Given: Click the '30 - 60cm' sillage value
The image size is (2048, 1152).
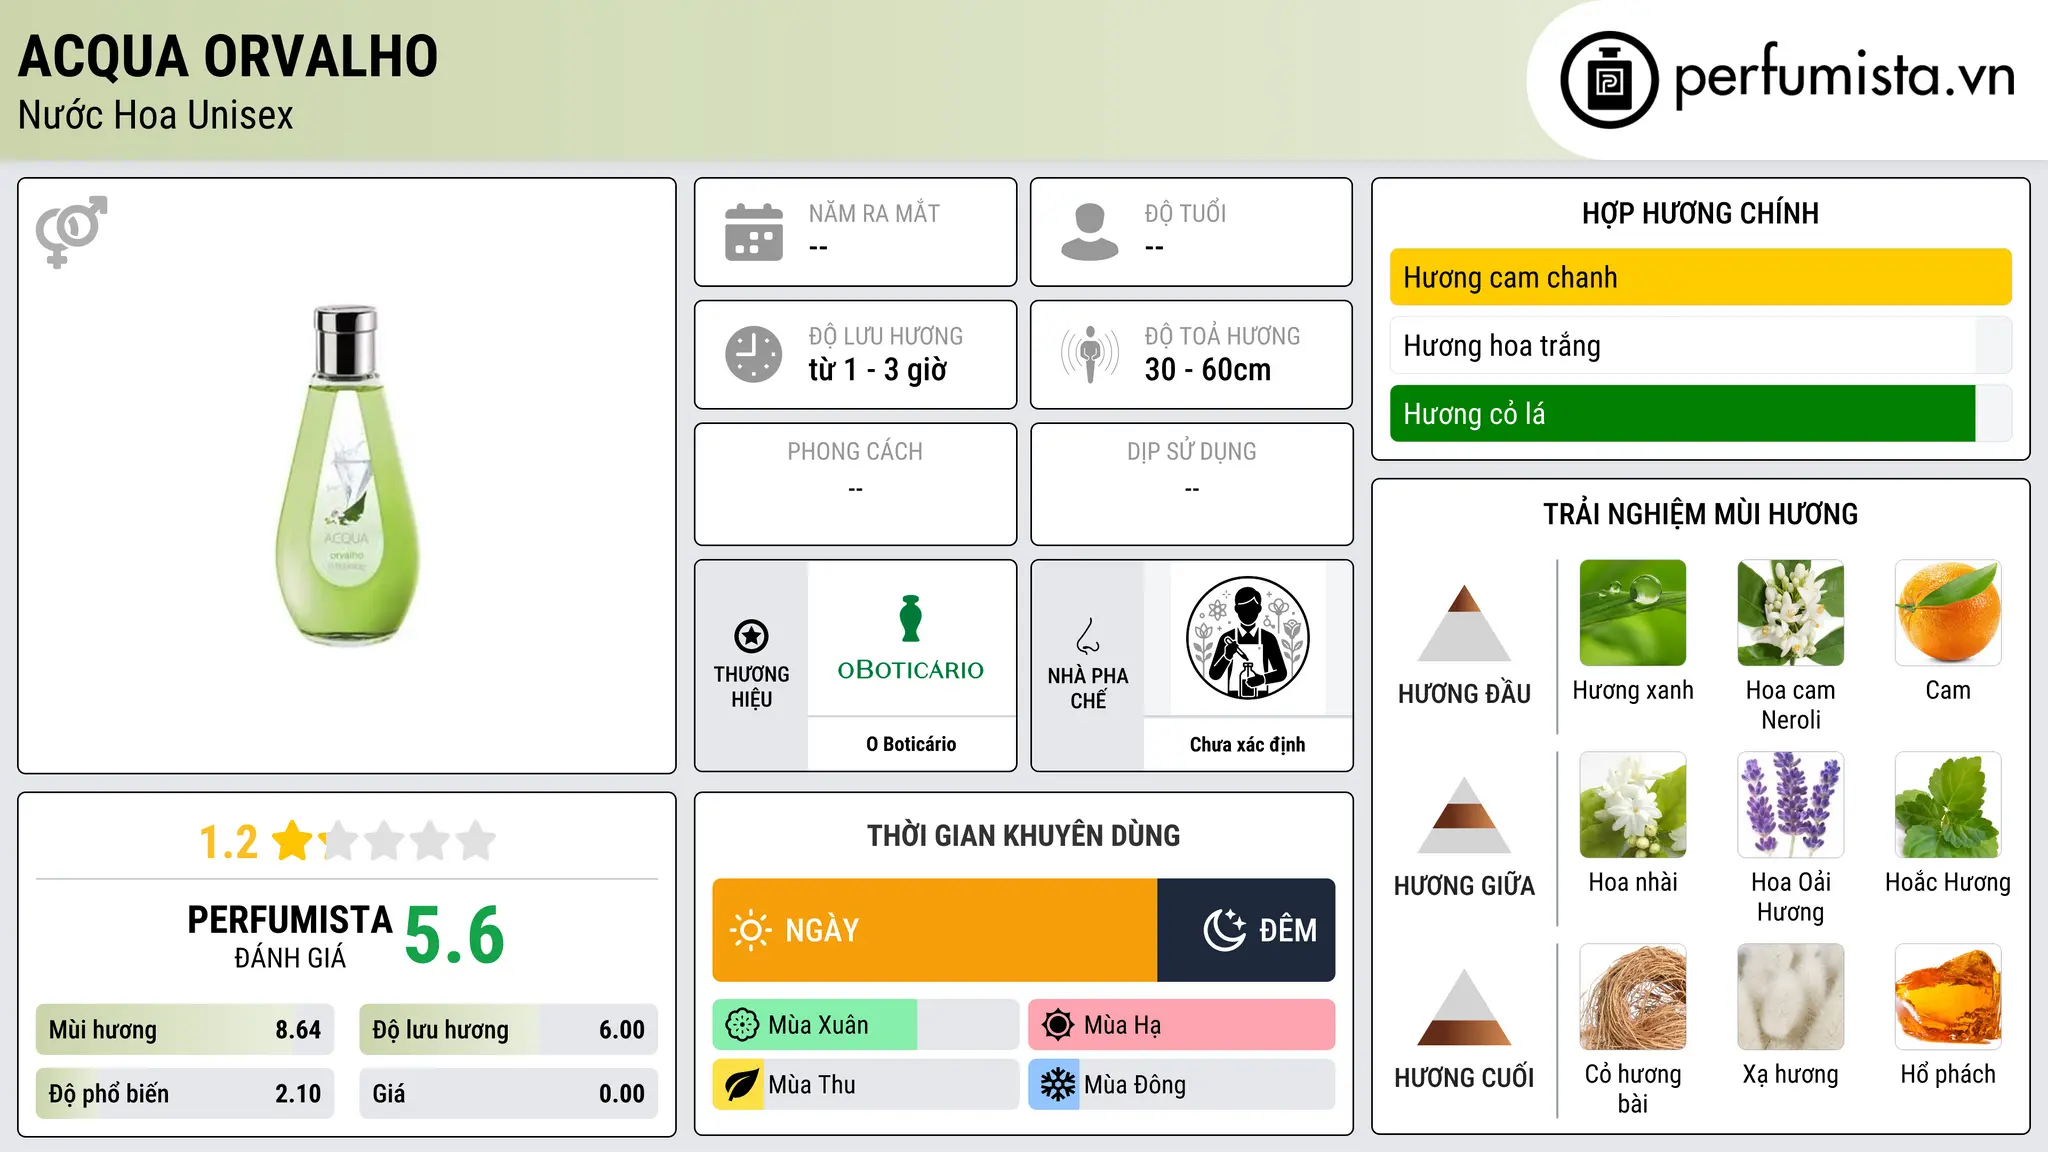Looking at the screenshot, I should click(1208, 370).
